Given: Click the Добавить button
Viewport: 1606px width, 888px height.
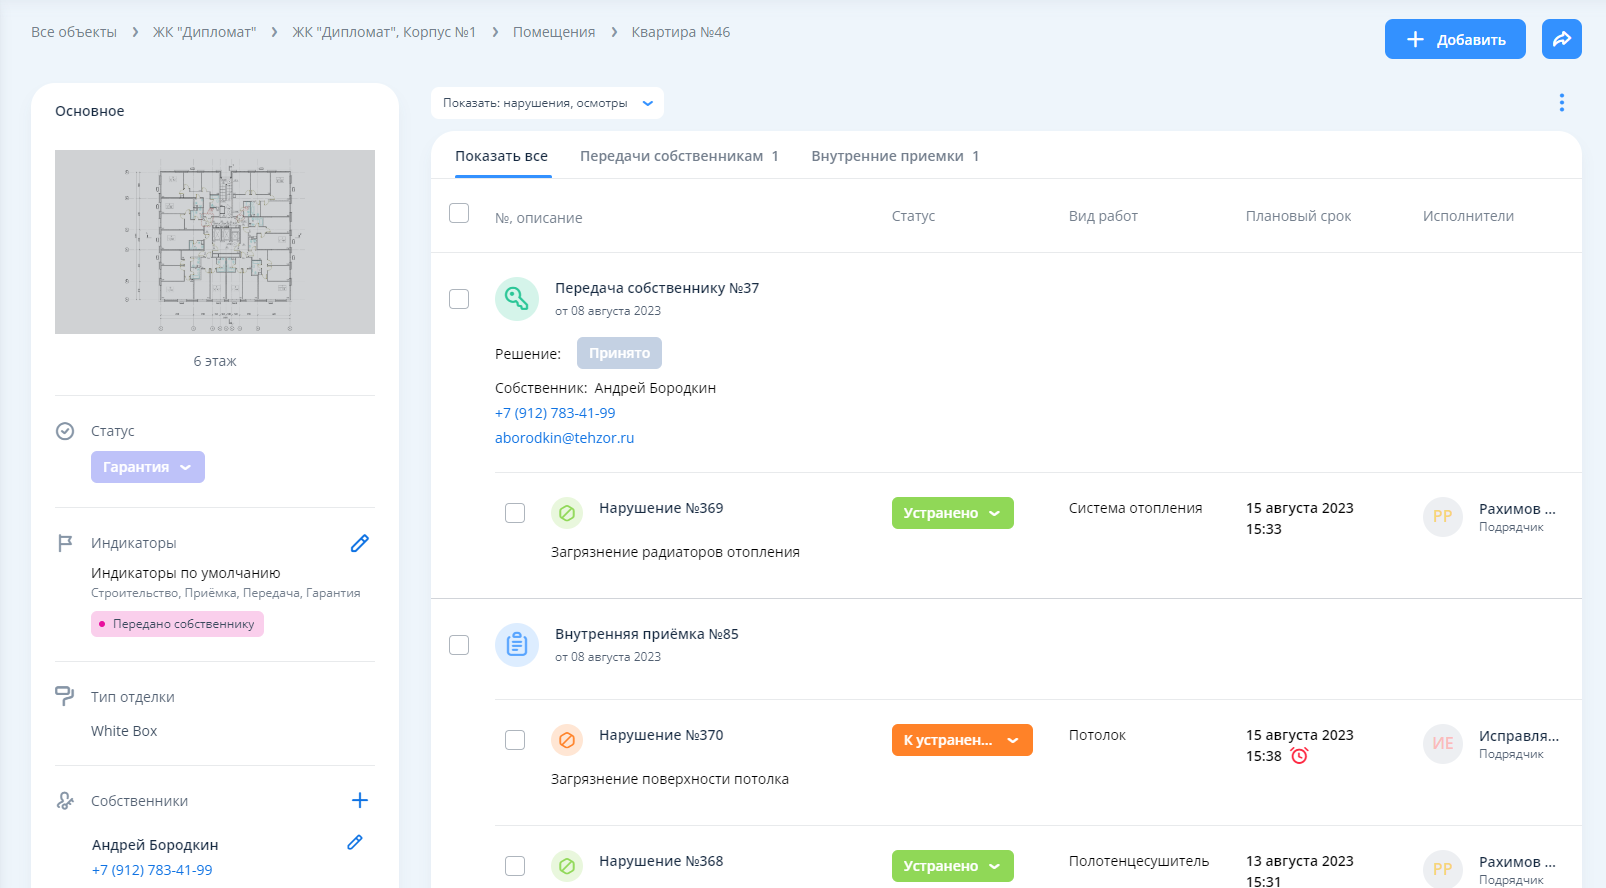Looking at the screenshot, I should 1454,39.
